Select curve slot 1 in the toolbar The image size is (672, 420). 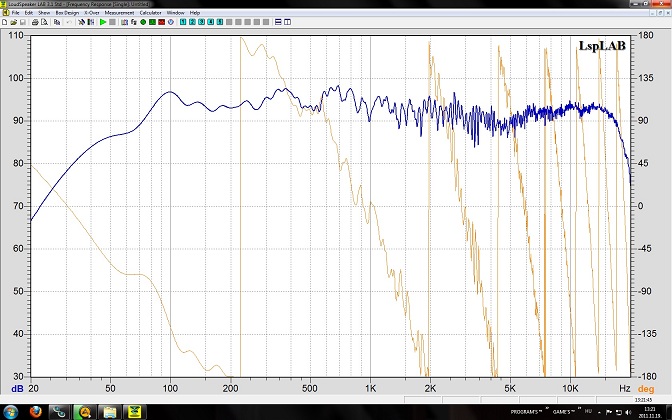click(x=183, y=22)
